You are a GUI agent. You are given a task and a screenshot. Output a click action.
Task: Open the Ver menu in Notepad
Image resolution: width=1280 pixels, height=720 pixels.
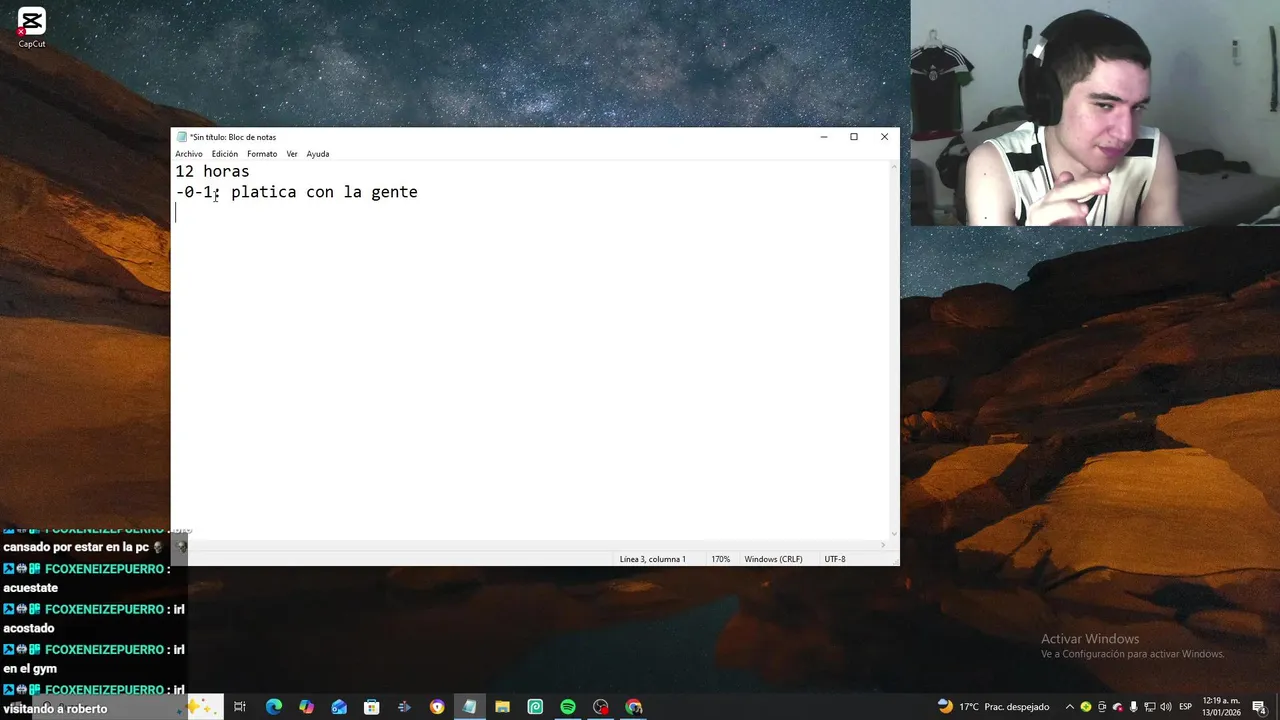point(292,154)
